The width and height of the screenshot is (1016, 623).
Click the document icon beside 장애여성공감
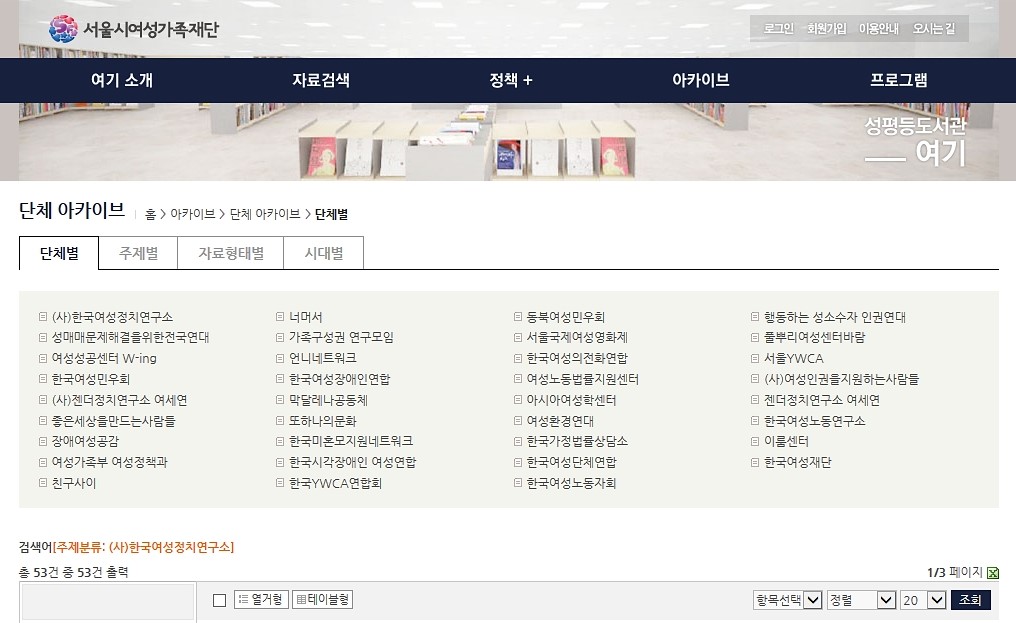(x=43, y=441)
